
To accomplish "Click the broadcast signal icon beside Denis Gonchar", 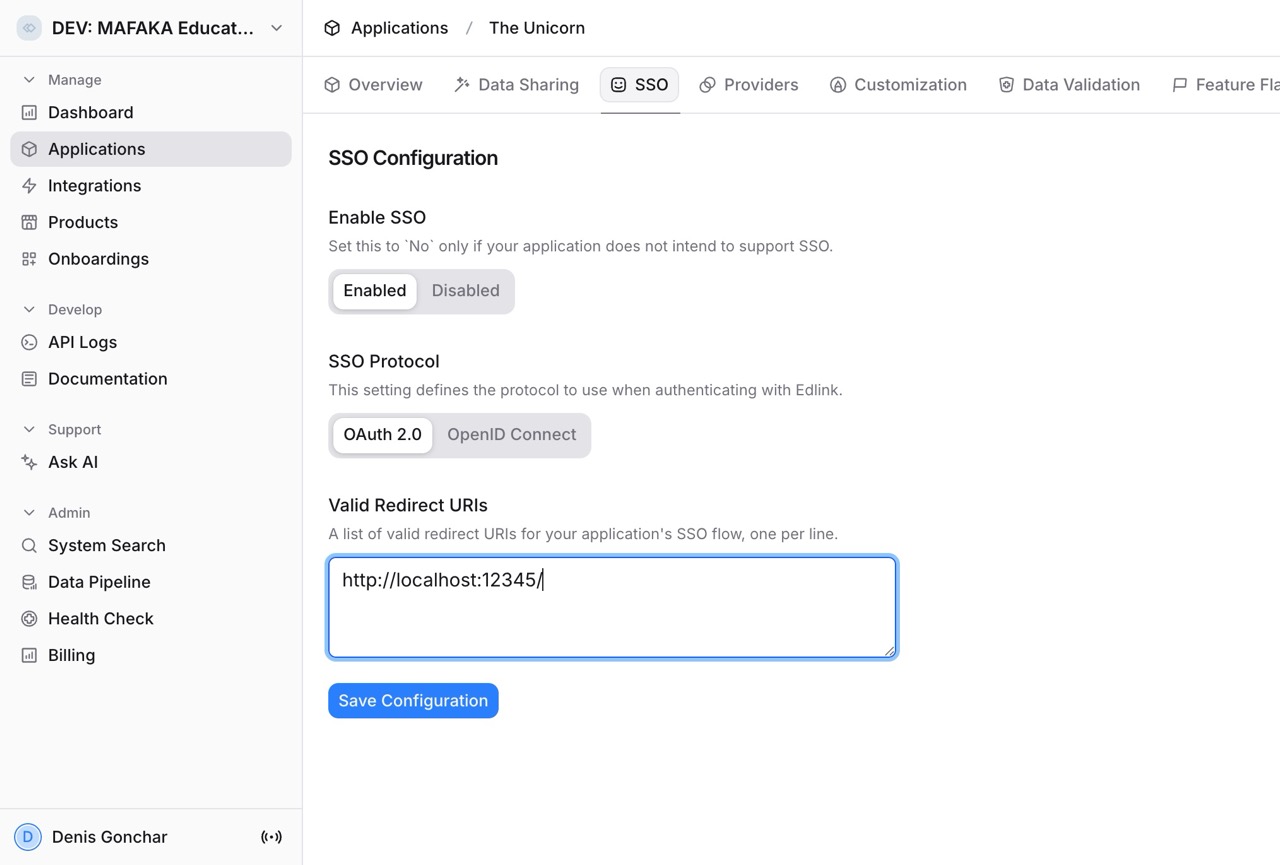I will [271, 837].
